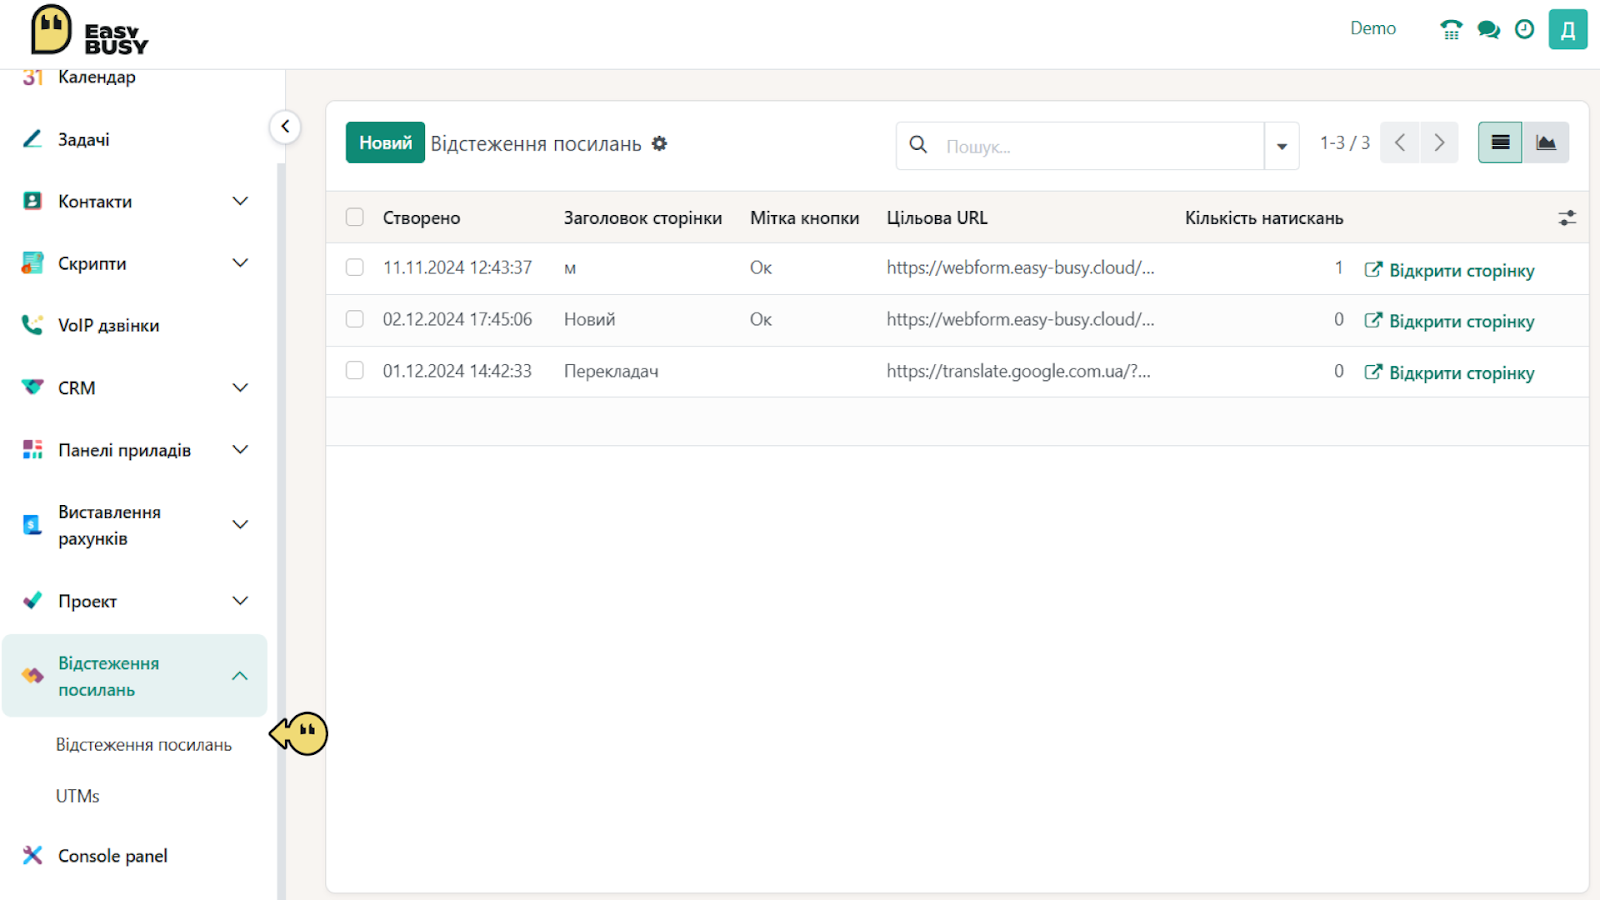Expand the Проект menu chevron
The height and width of the screenshot is (900, 1600).
(x=240, y=601)
